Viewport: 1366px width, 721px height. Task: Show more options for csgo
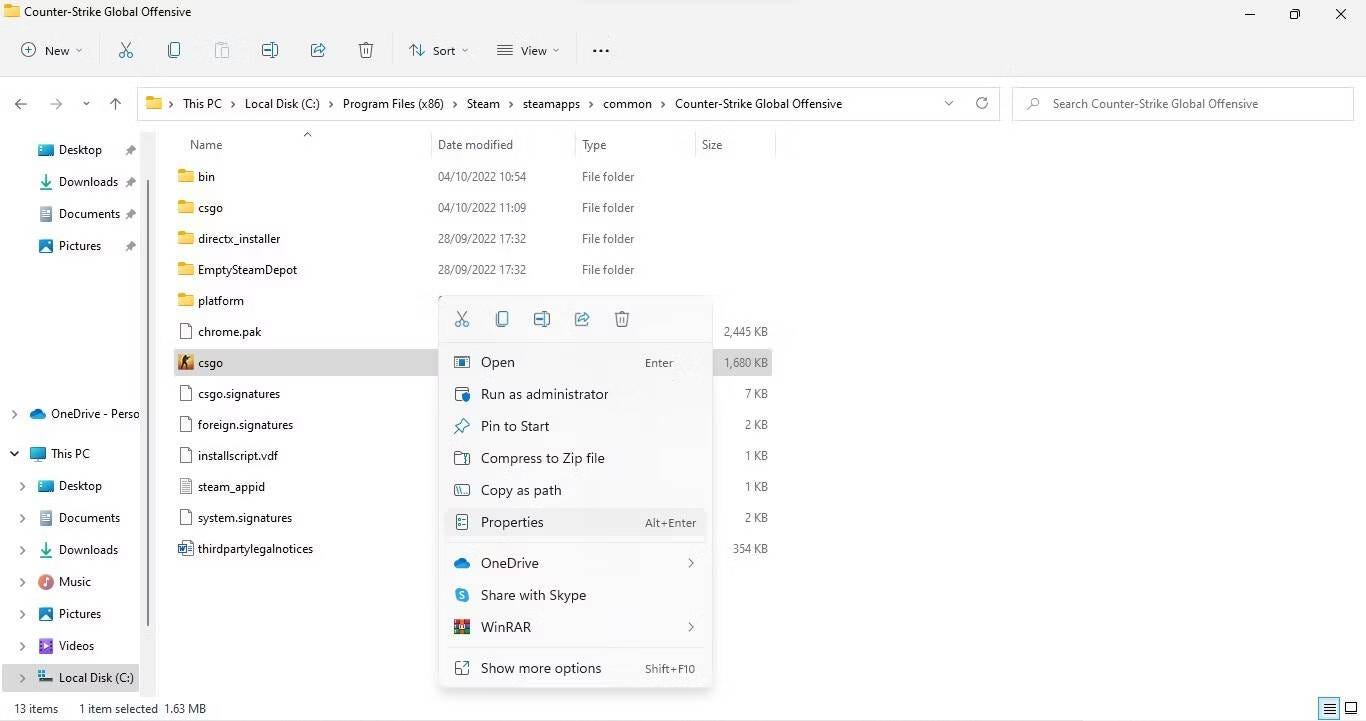(x=541, y=668)
